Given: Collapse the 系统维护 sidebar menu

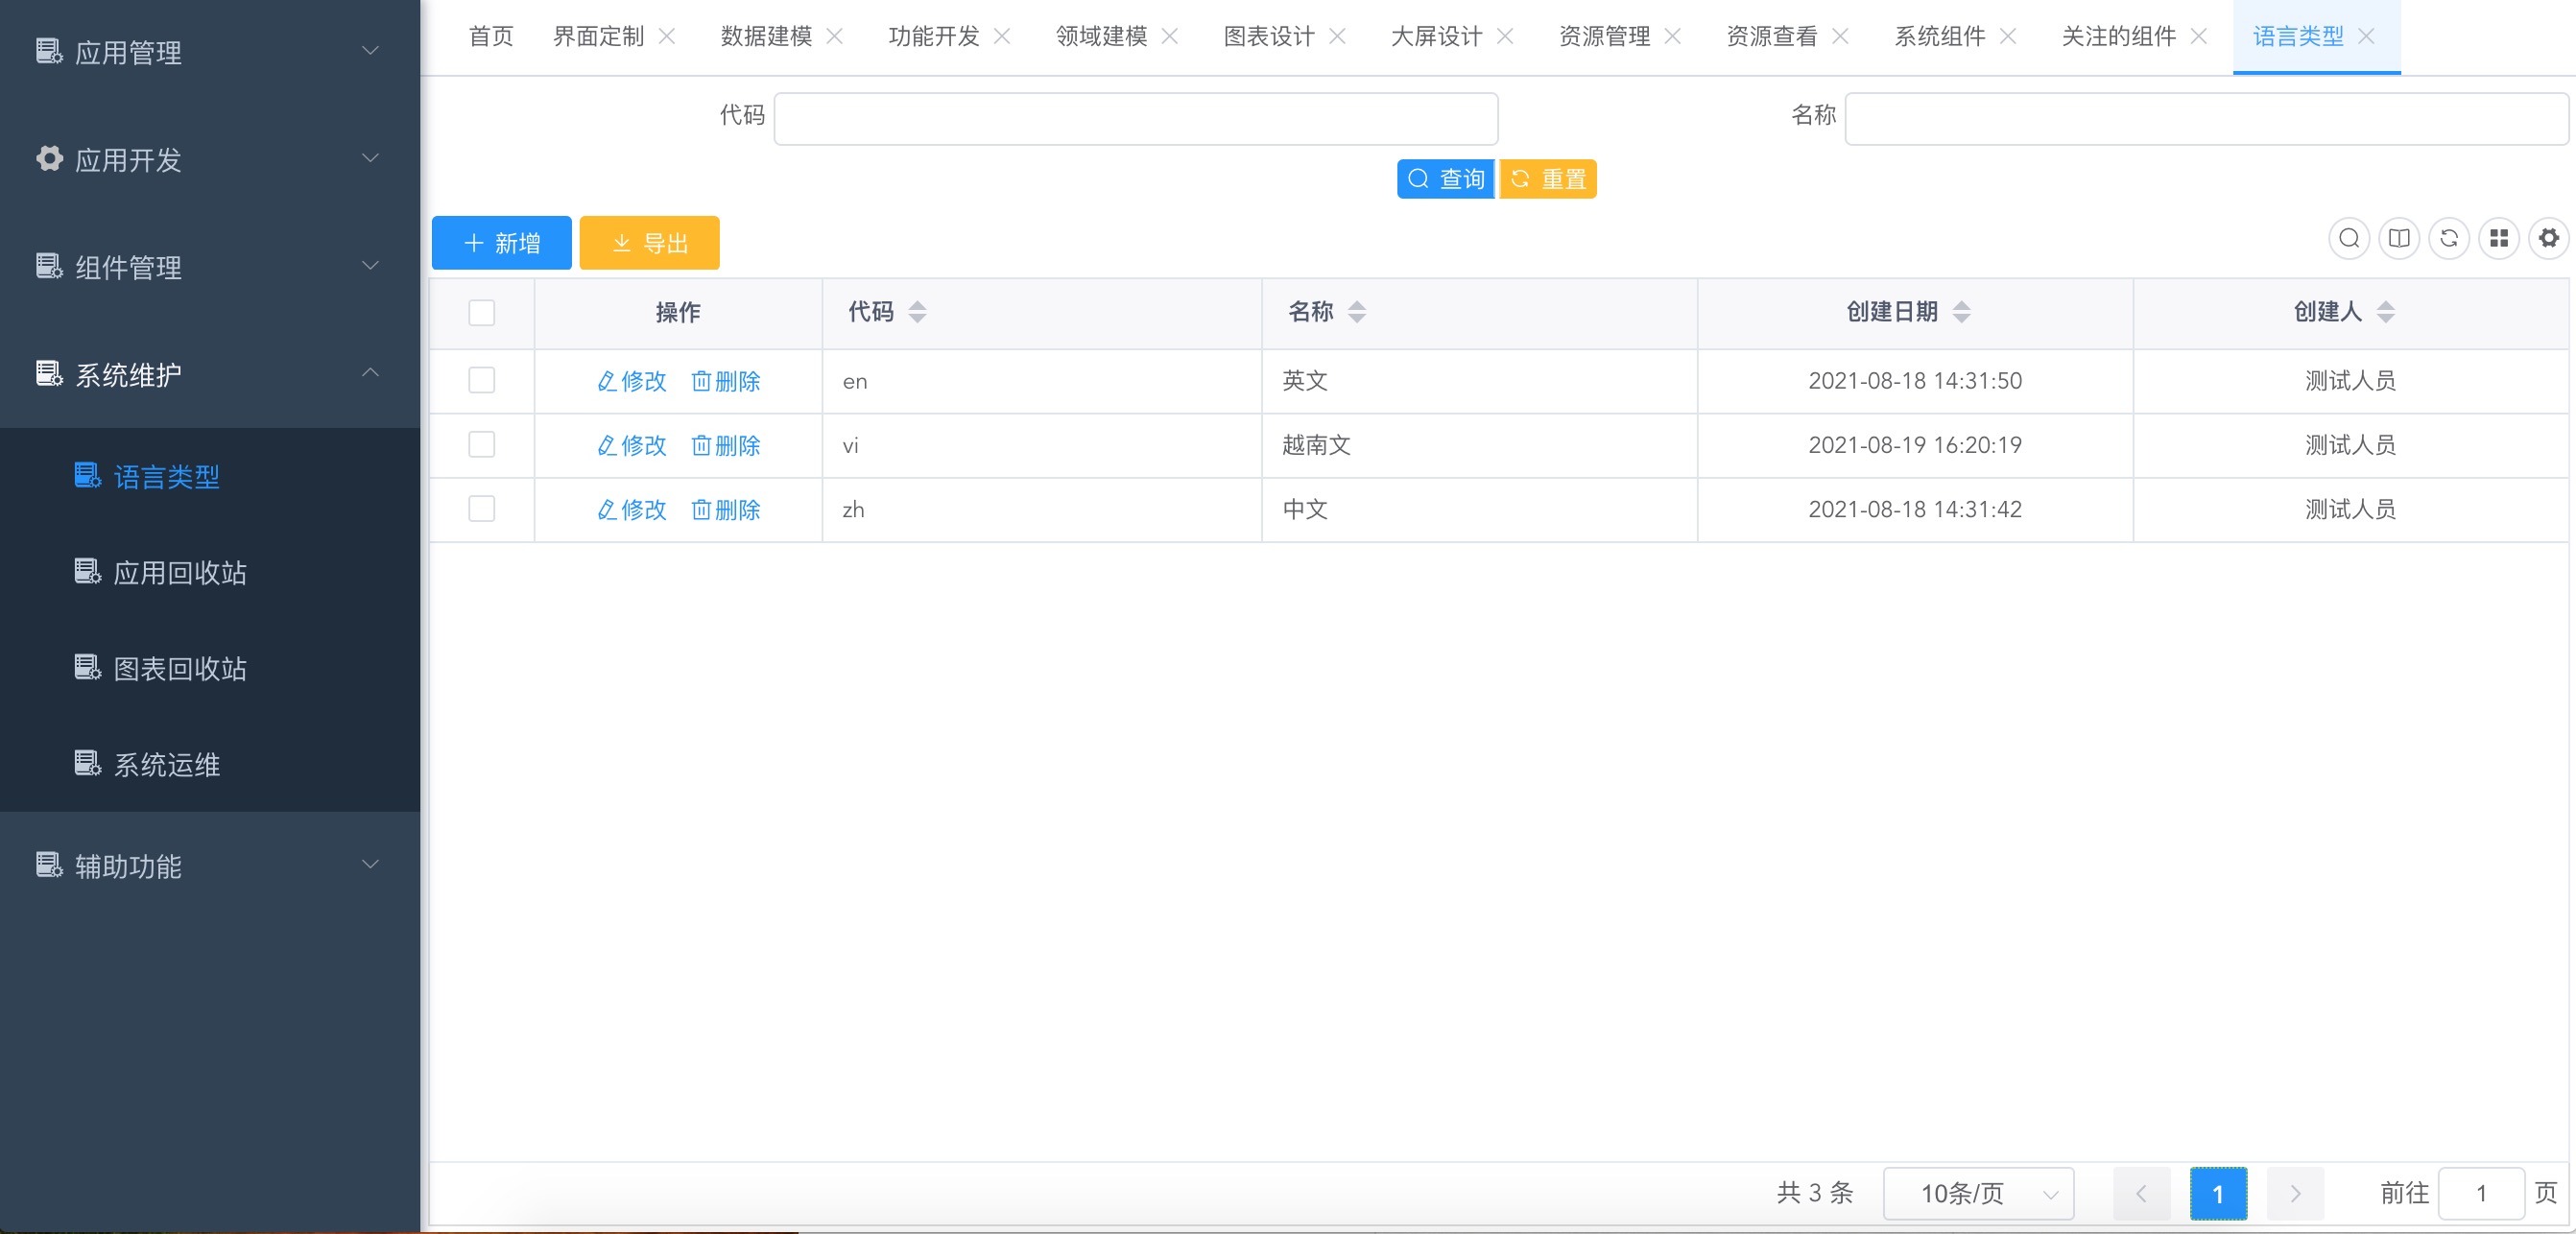Looking at the screenshot, I should [x=210, y=374].
